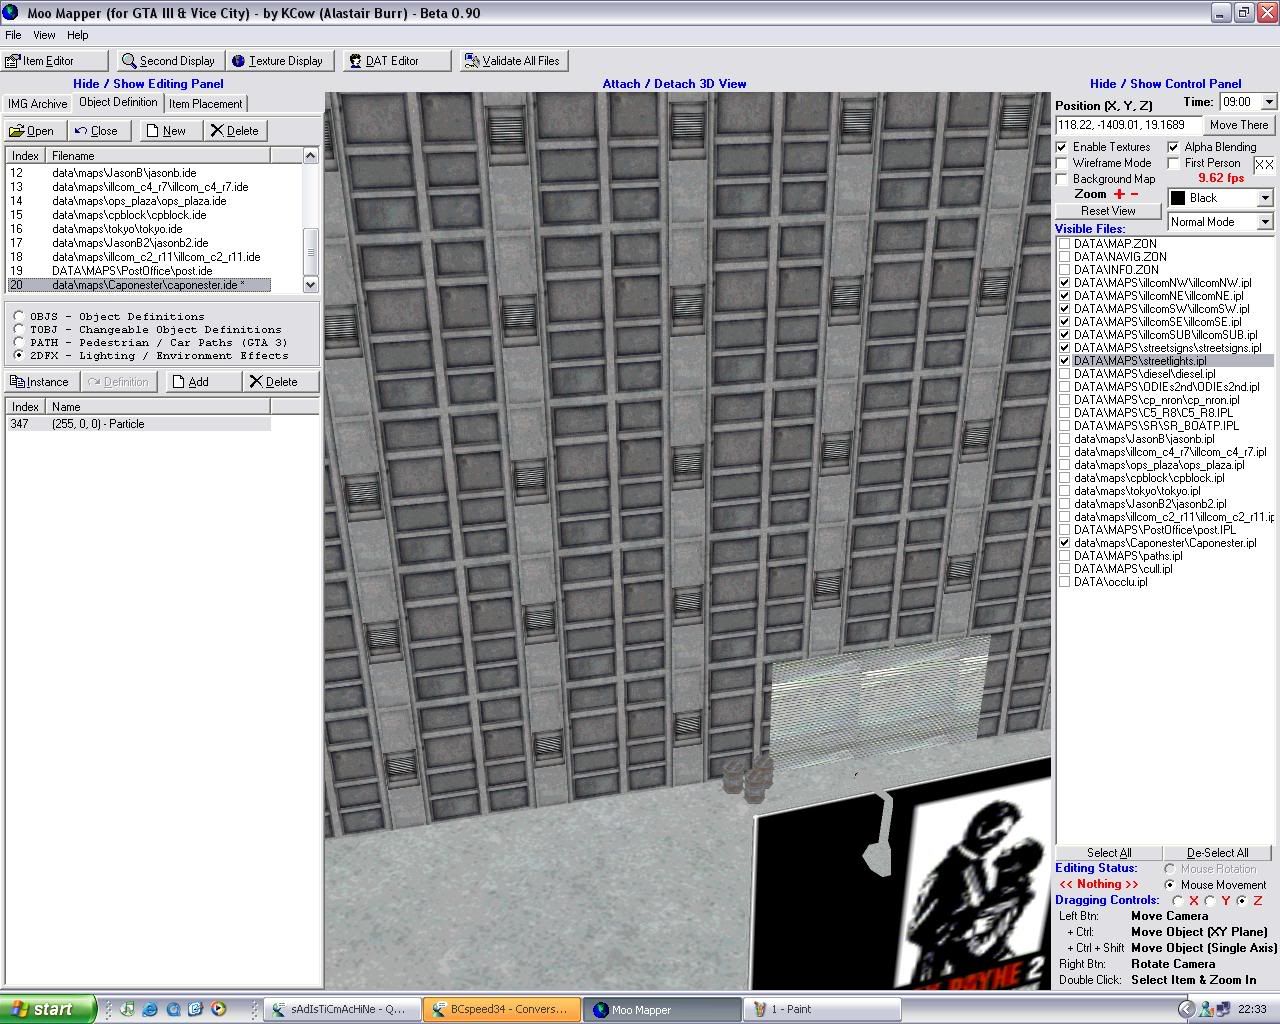Image resolution: width=1280 pixels, height=1024 pixels.
Task: Open the Texture Display viewer
Action: pos(280,60)
